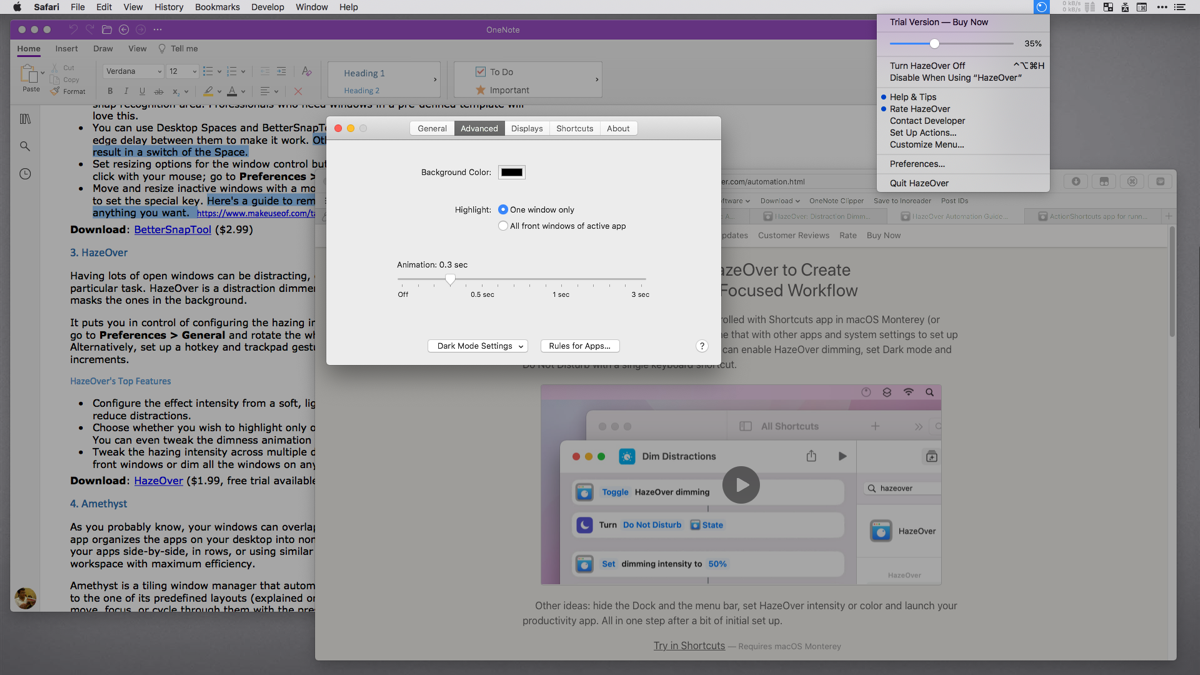Click the profile avatar in OneNote sidebar
1200x675 pixels.
[26, 598]
